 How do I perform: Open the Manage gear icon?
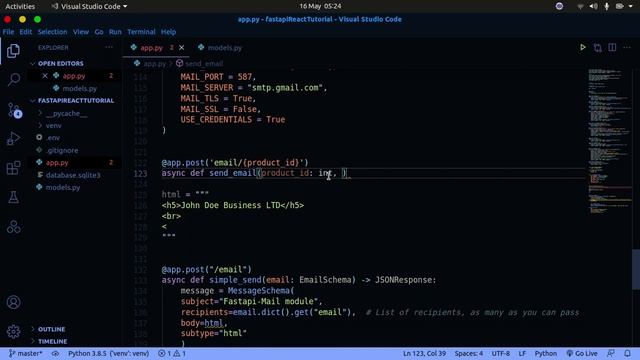13,331
